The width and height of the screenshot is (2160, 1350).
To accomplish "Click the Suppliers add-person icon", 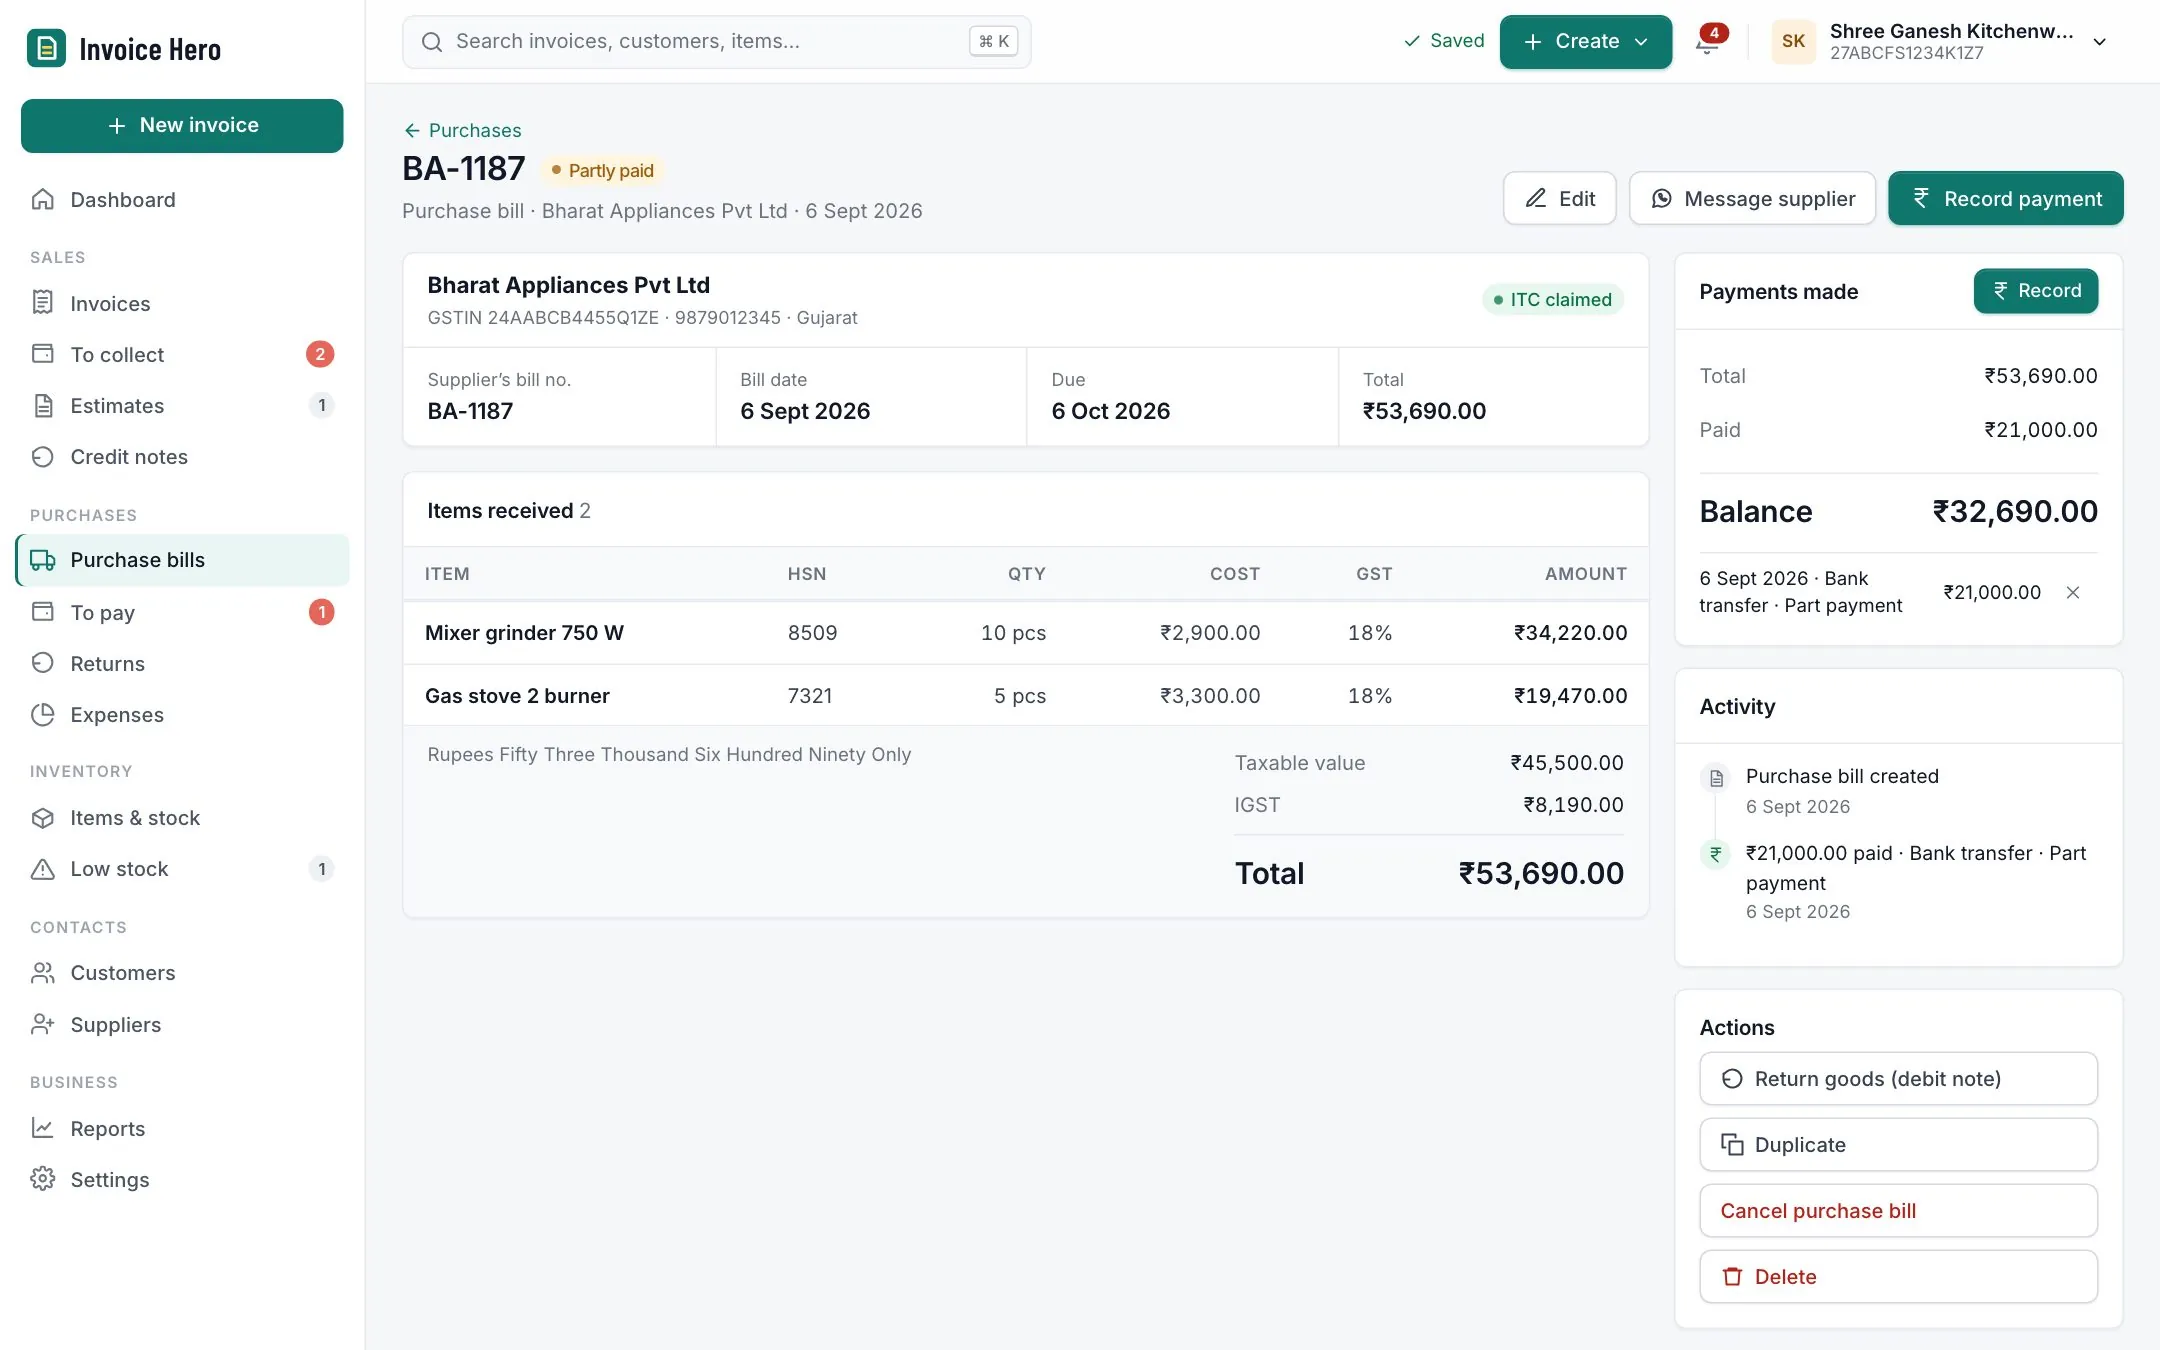I will pos(43,1024).
